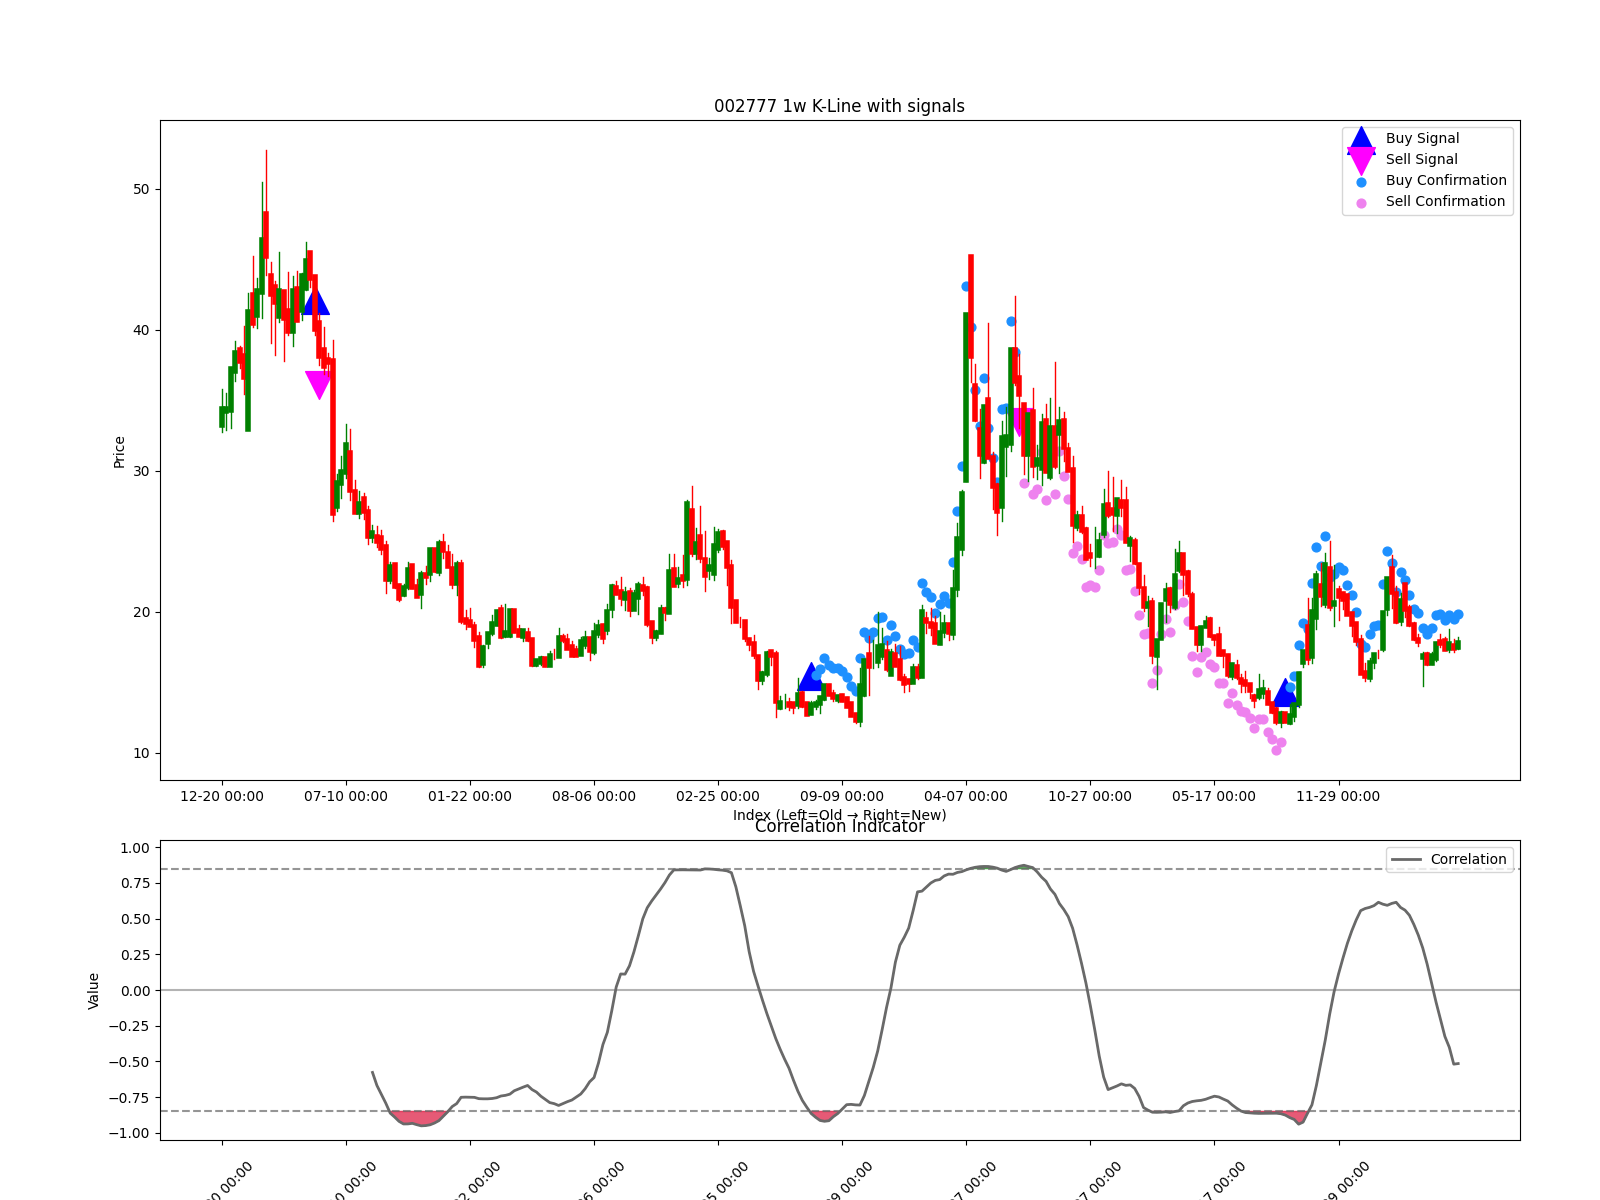The image size is (1600, 1200).
Task: Click x-axis tick label '07-10 00:00'
Action: 346,796
